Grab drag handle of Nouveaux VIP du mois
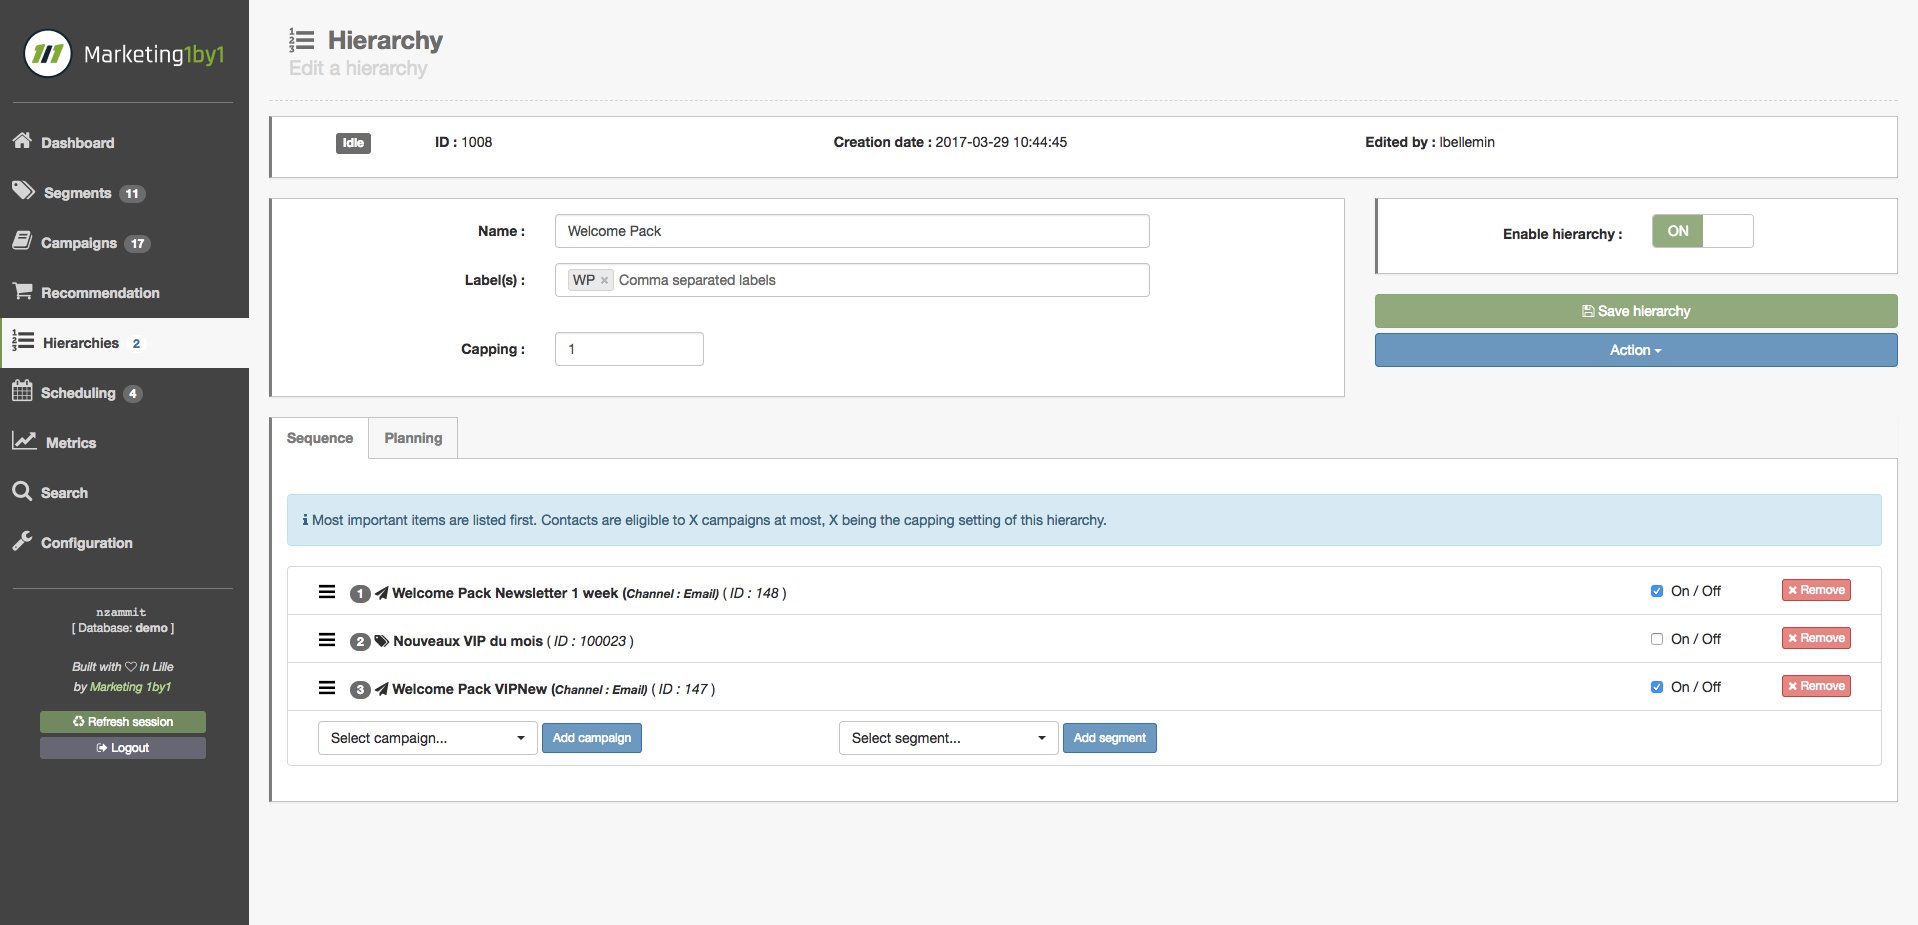This screenshot has height=925, width=1918. tap(327, 640)
